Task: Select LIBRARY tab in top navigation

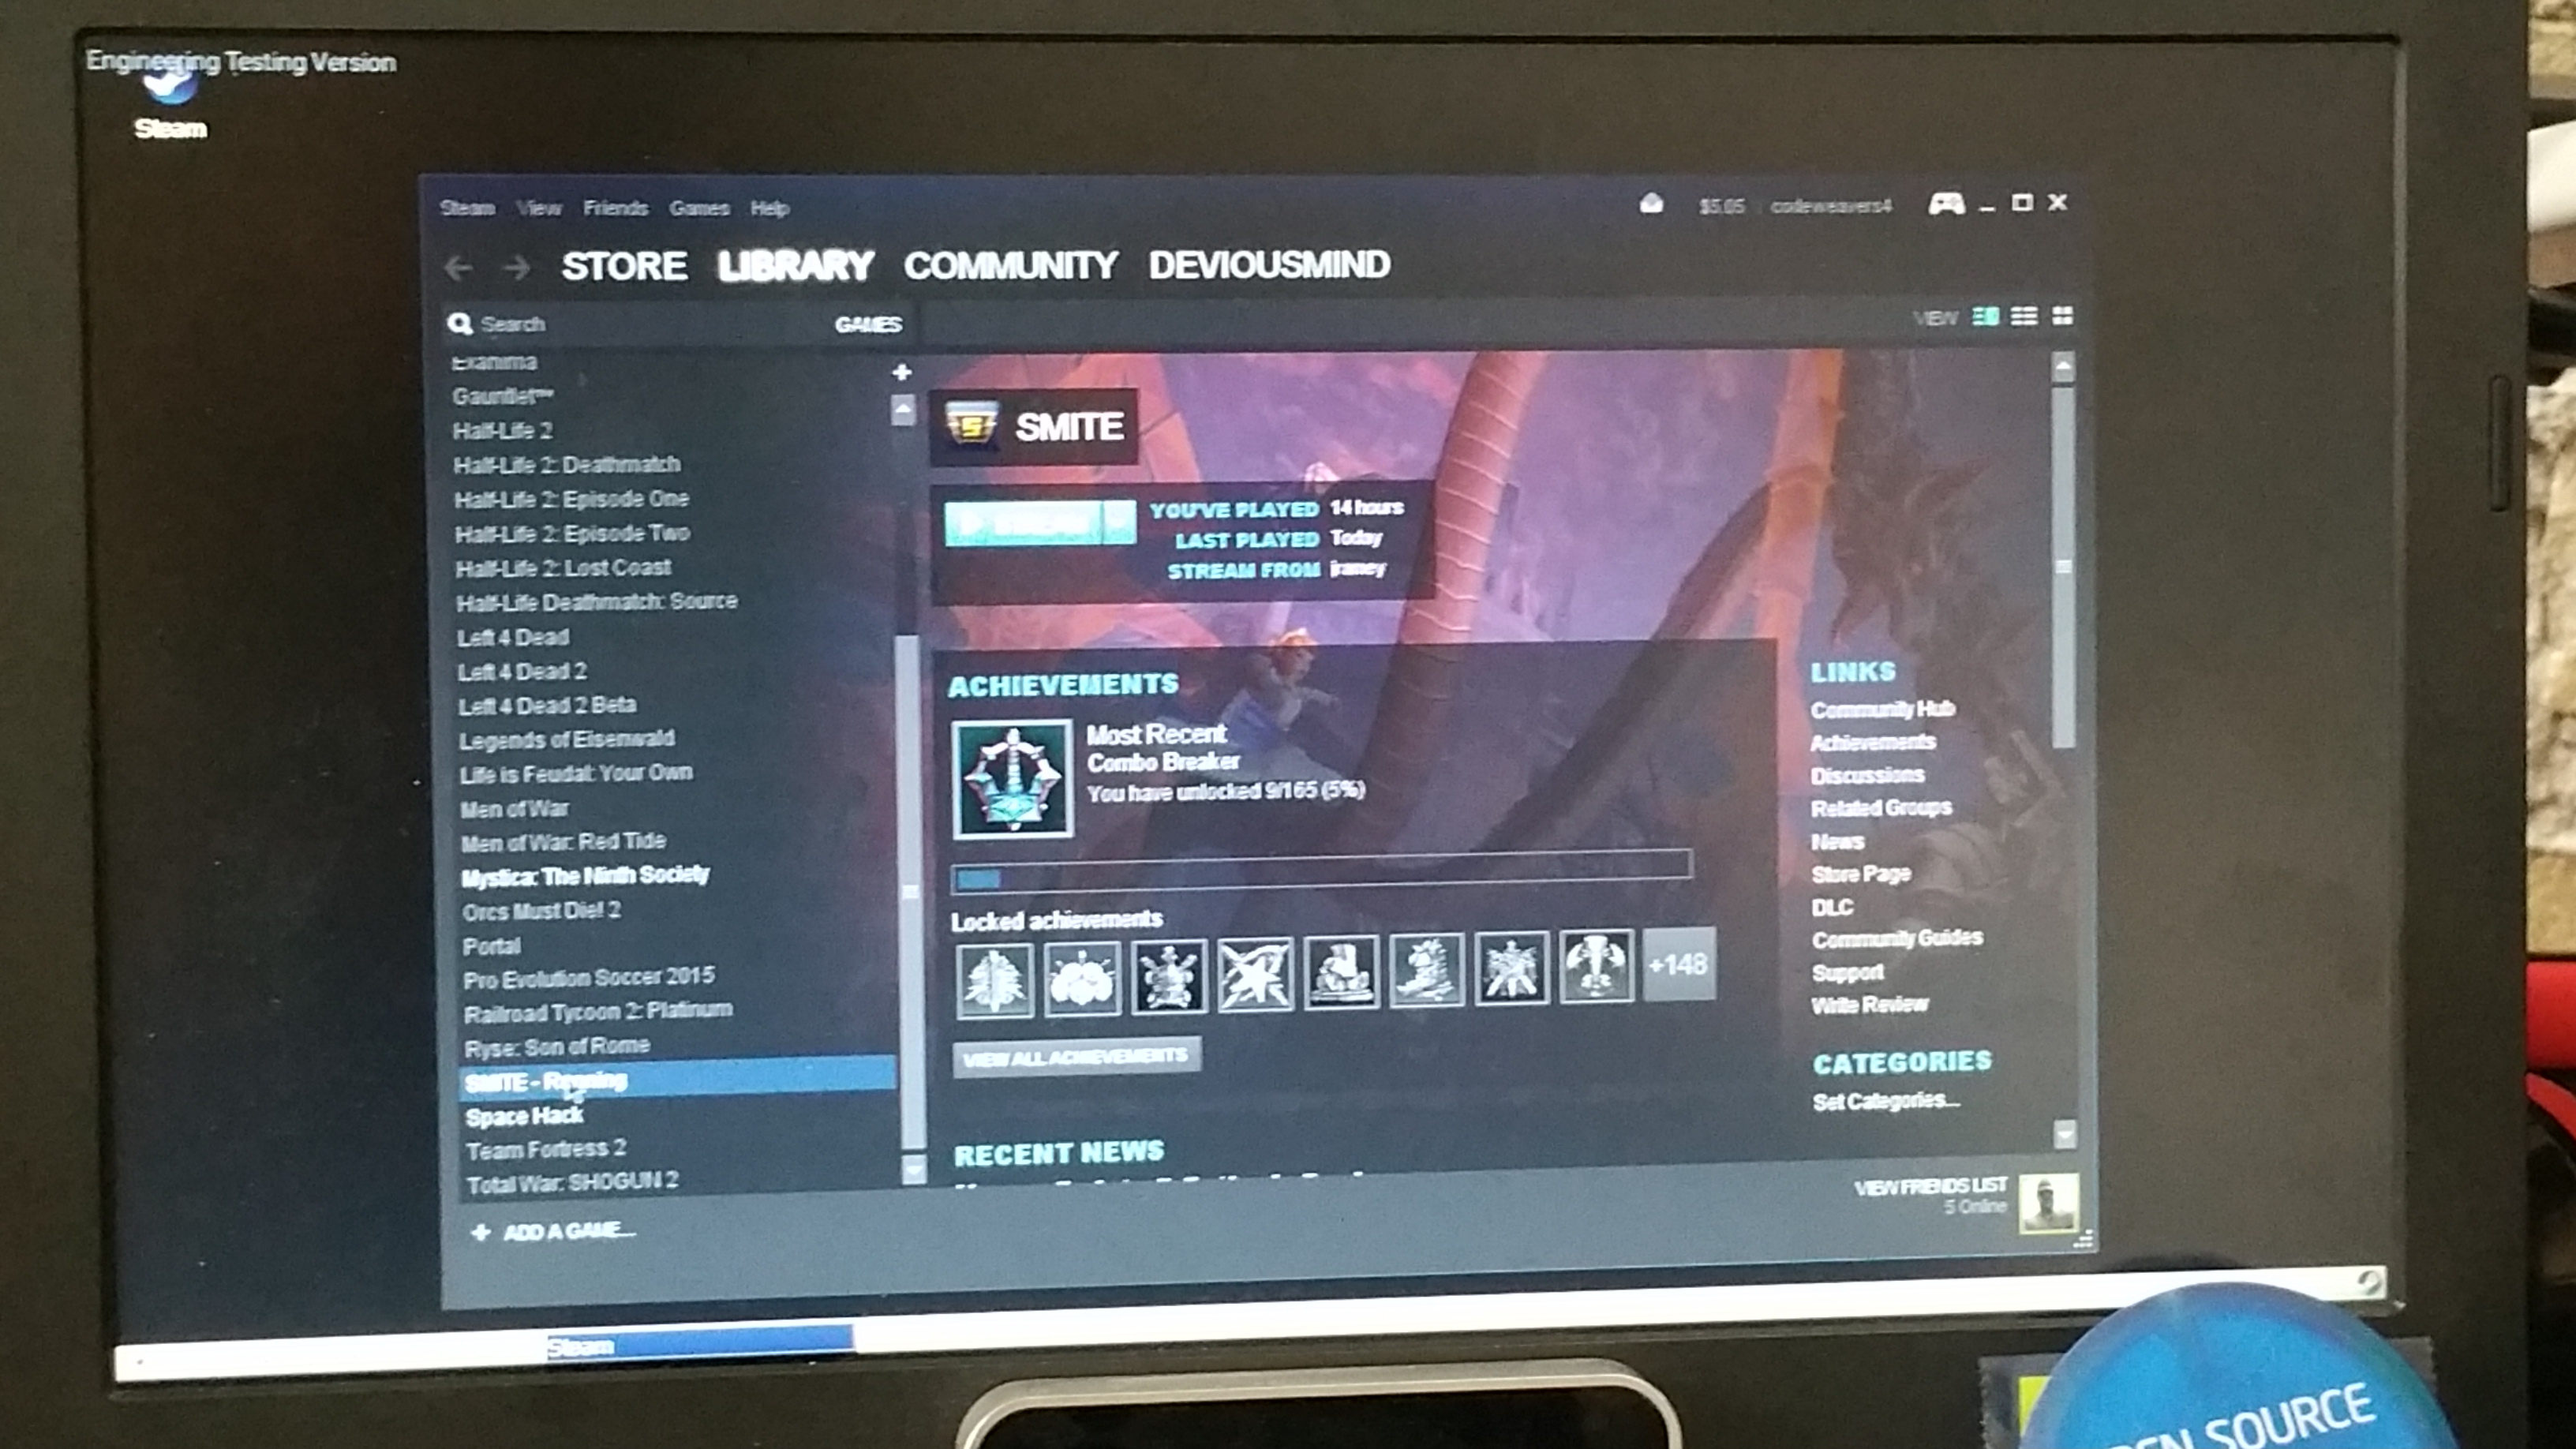Action: tap(796, 265)
